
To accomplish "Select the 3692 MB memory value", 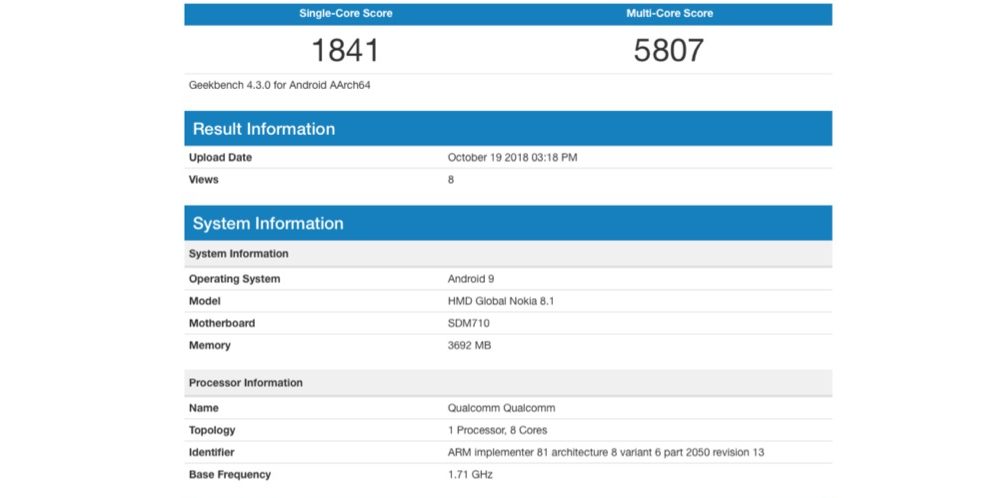I will pos(469,345).
